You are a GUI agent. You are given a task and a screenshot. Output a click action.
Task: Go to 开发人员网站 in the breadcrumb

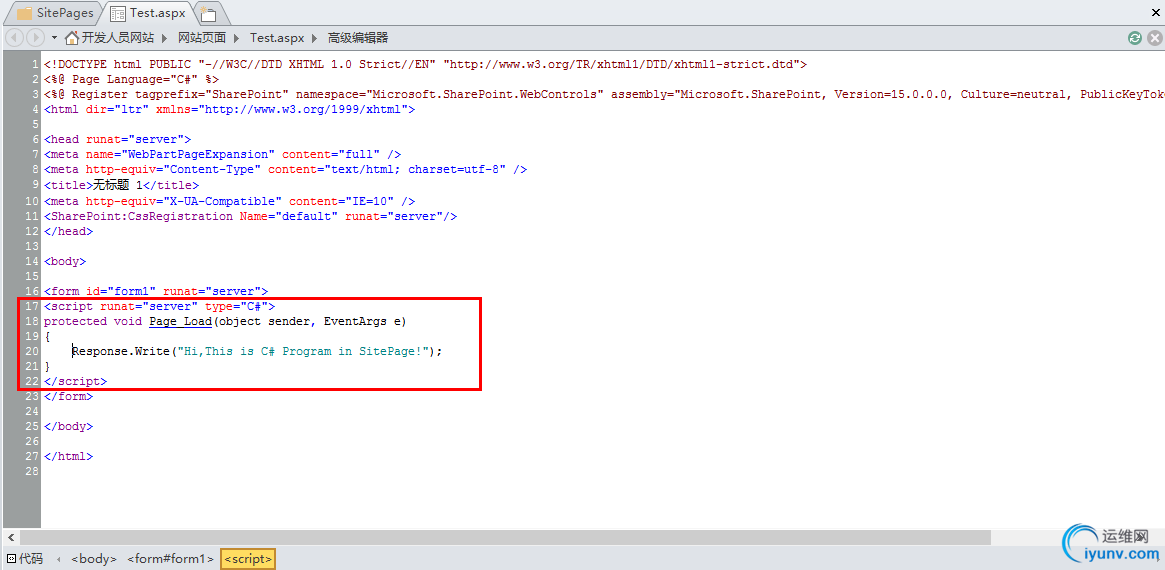point(118,38)
